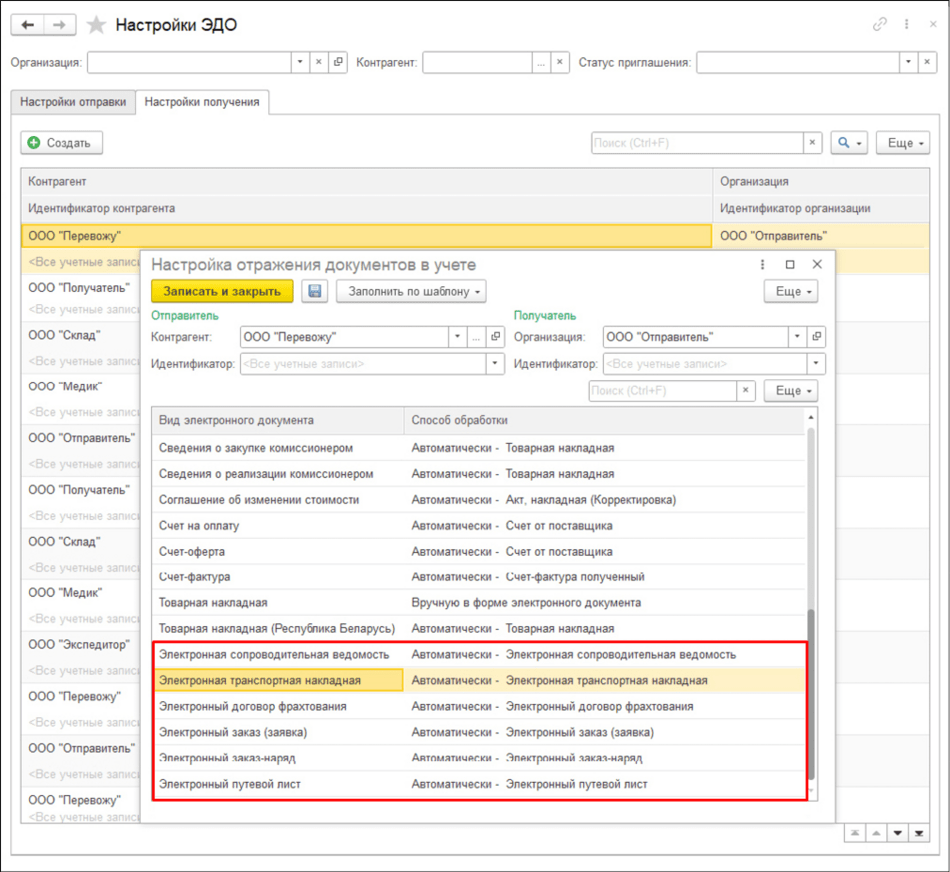
Task: Click the forward arrow navigation button
Action: 59,25
